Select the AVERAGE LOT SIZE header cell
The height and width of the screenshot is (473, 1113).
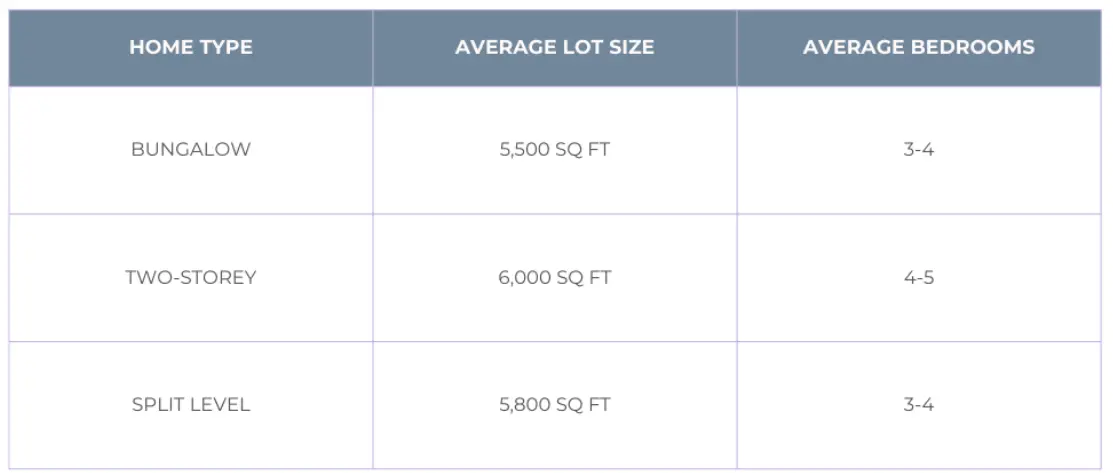pyautogui.click(x=555, y=47)
